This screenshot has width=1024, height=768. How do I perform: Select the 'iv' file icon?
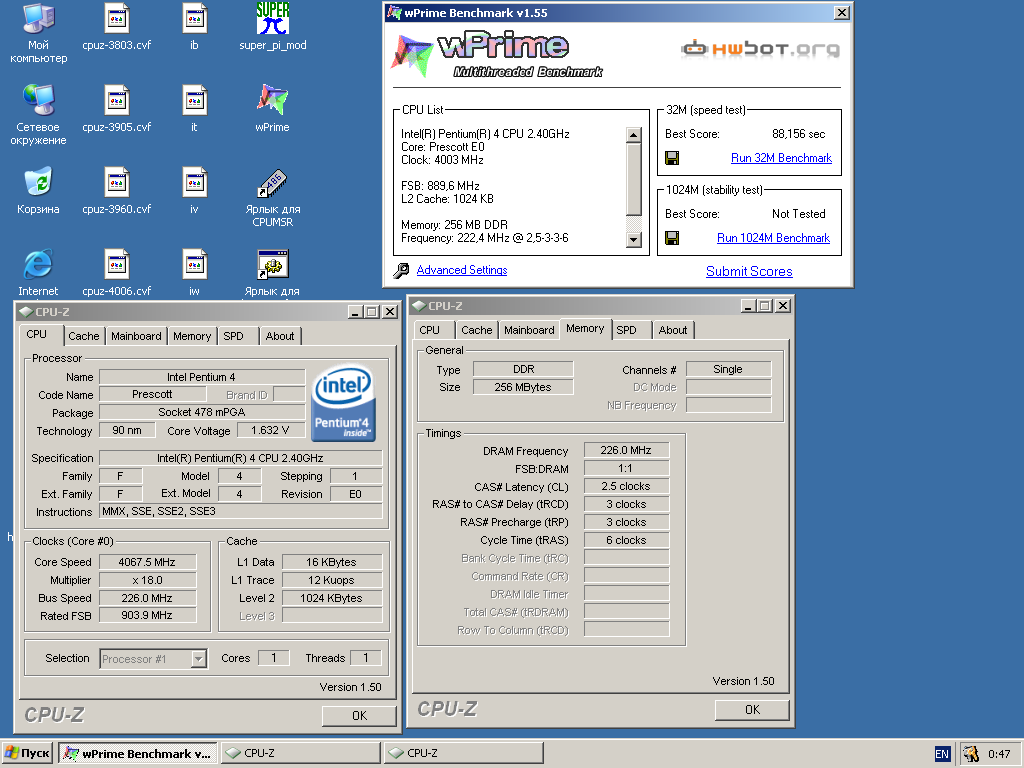point(195,191)
